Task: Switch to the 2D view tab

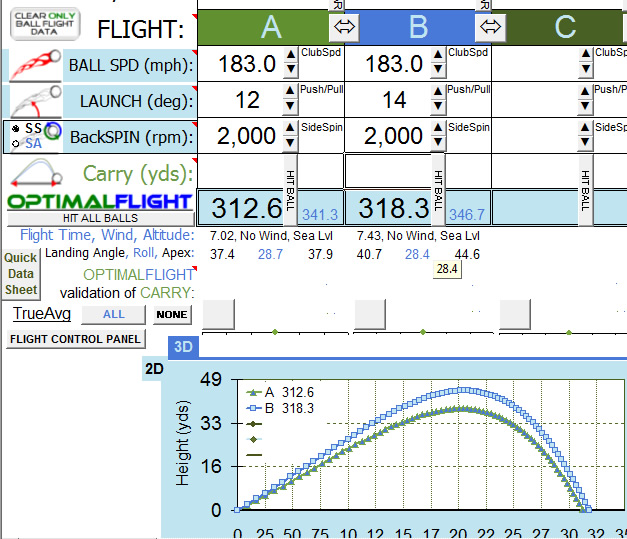Action: (154, 369)
